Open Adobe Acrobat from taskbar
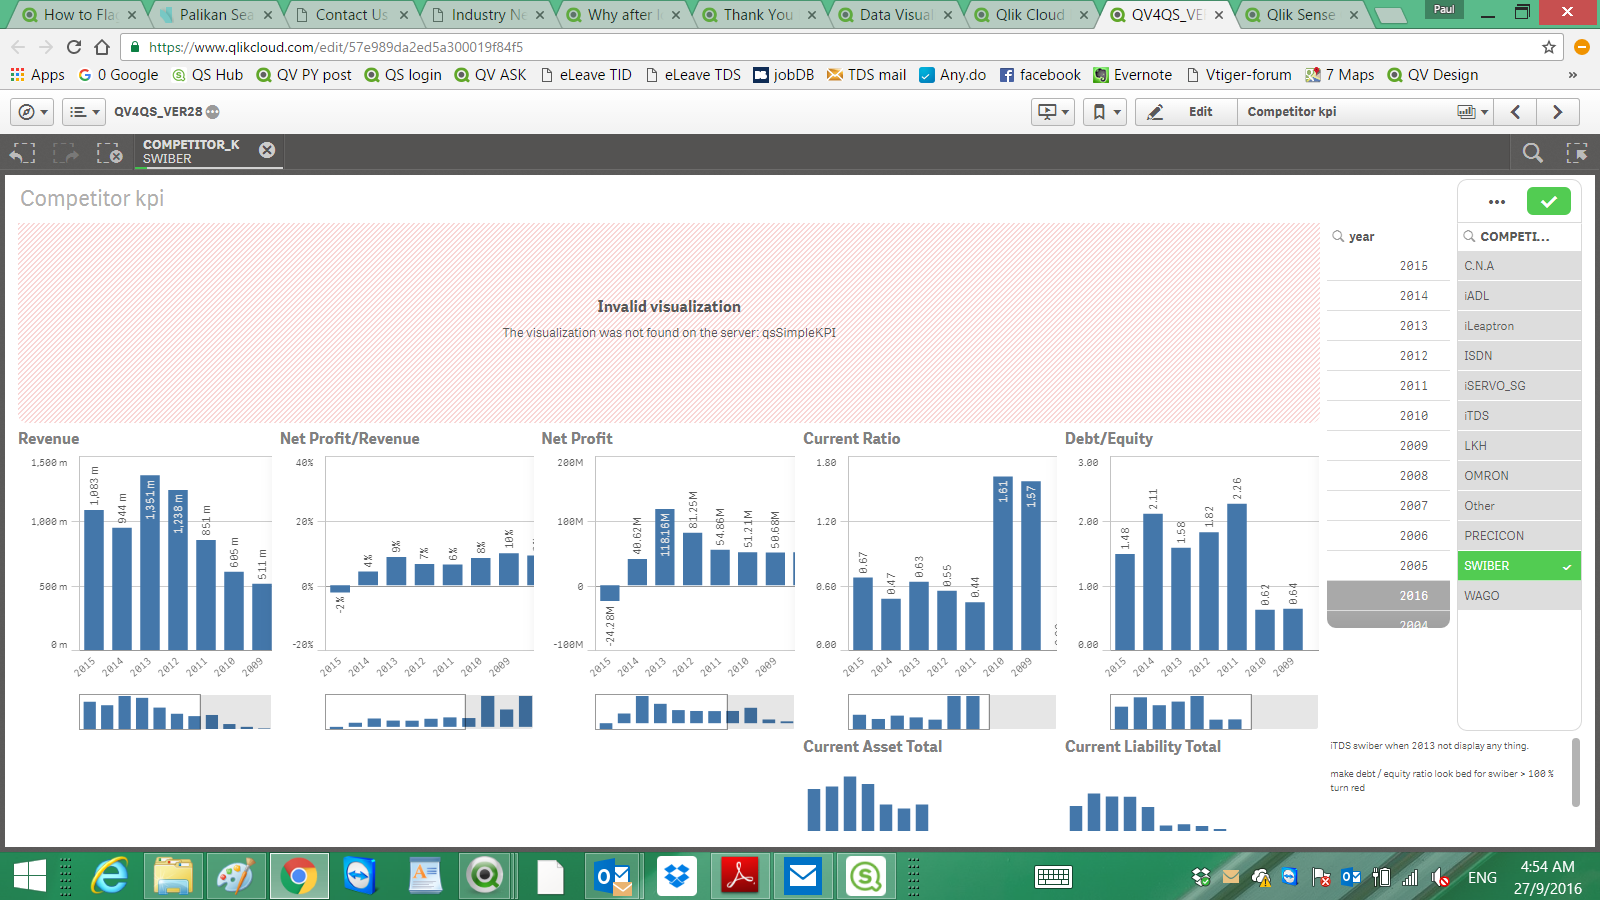Image resolution: width=1600 pixels, height=900 pixels. tap(740, 877)
